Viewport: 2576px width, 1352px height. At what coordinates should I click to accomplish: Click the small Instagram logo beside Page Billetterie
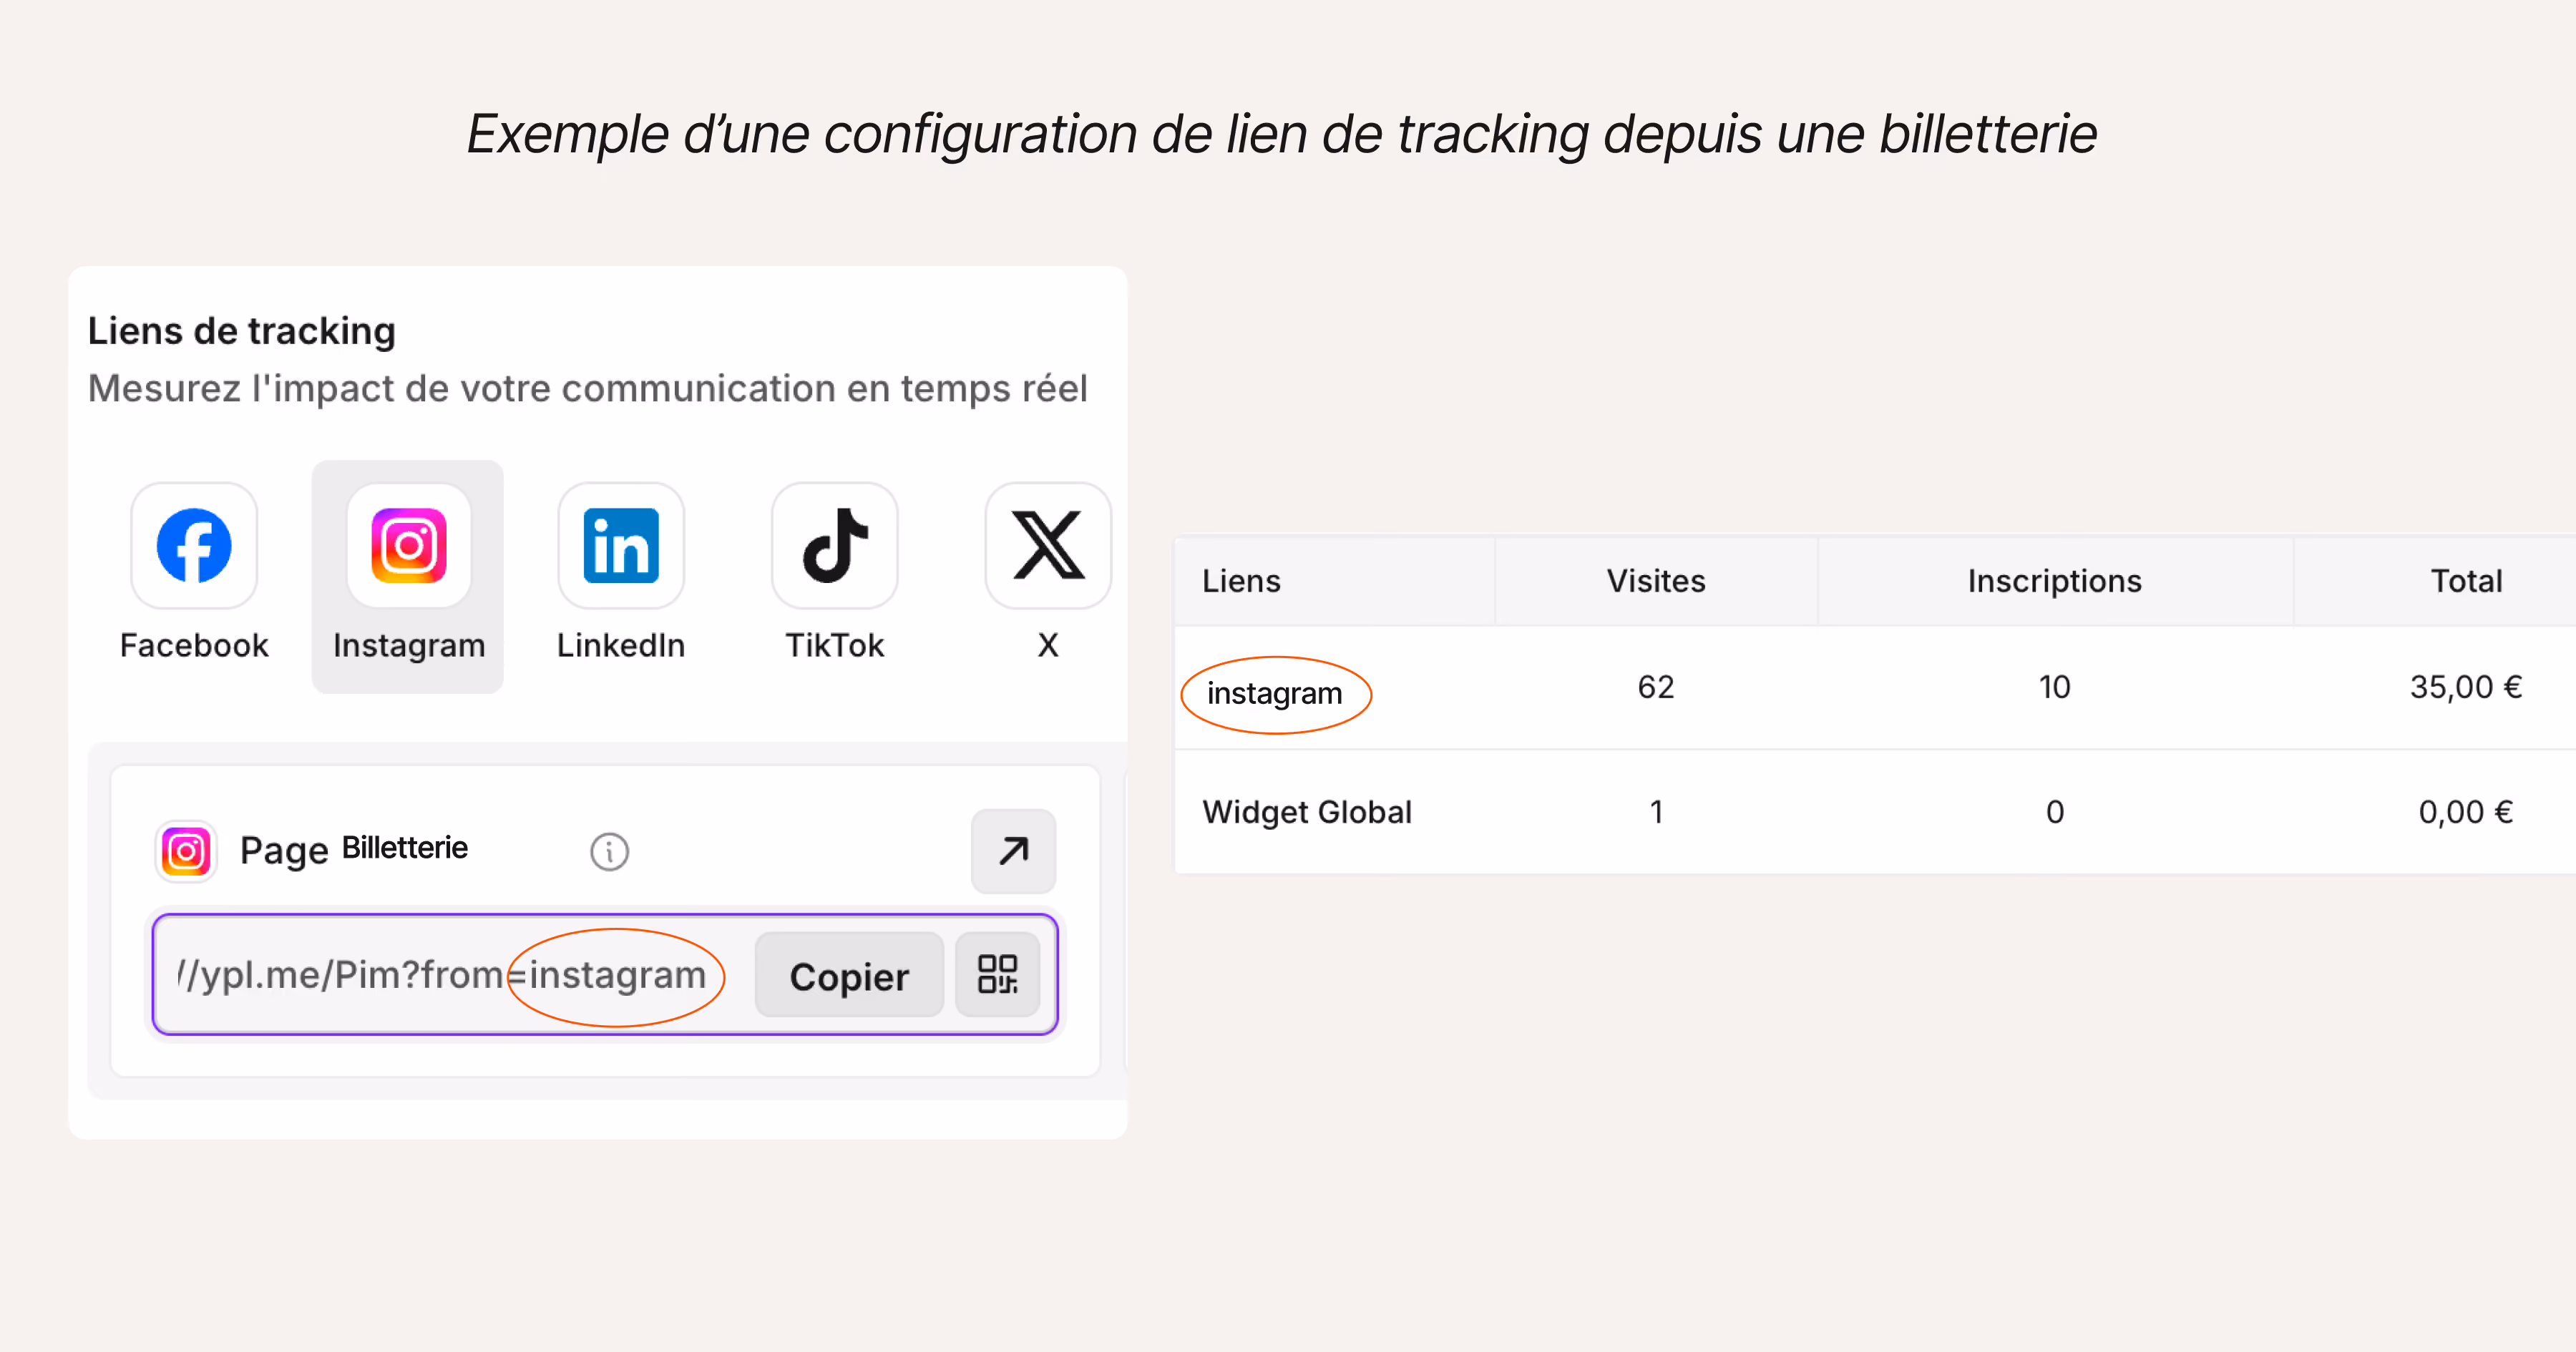186,852
